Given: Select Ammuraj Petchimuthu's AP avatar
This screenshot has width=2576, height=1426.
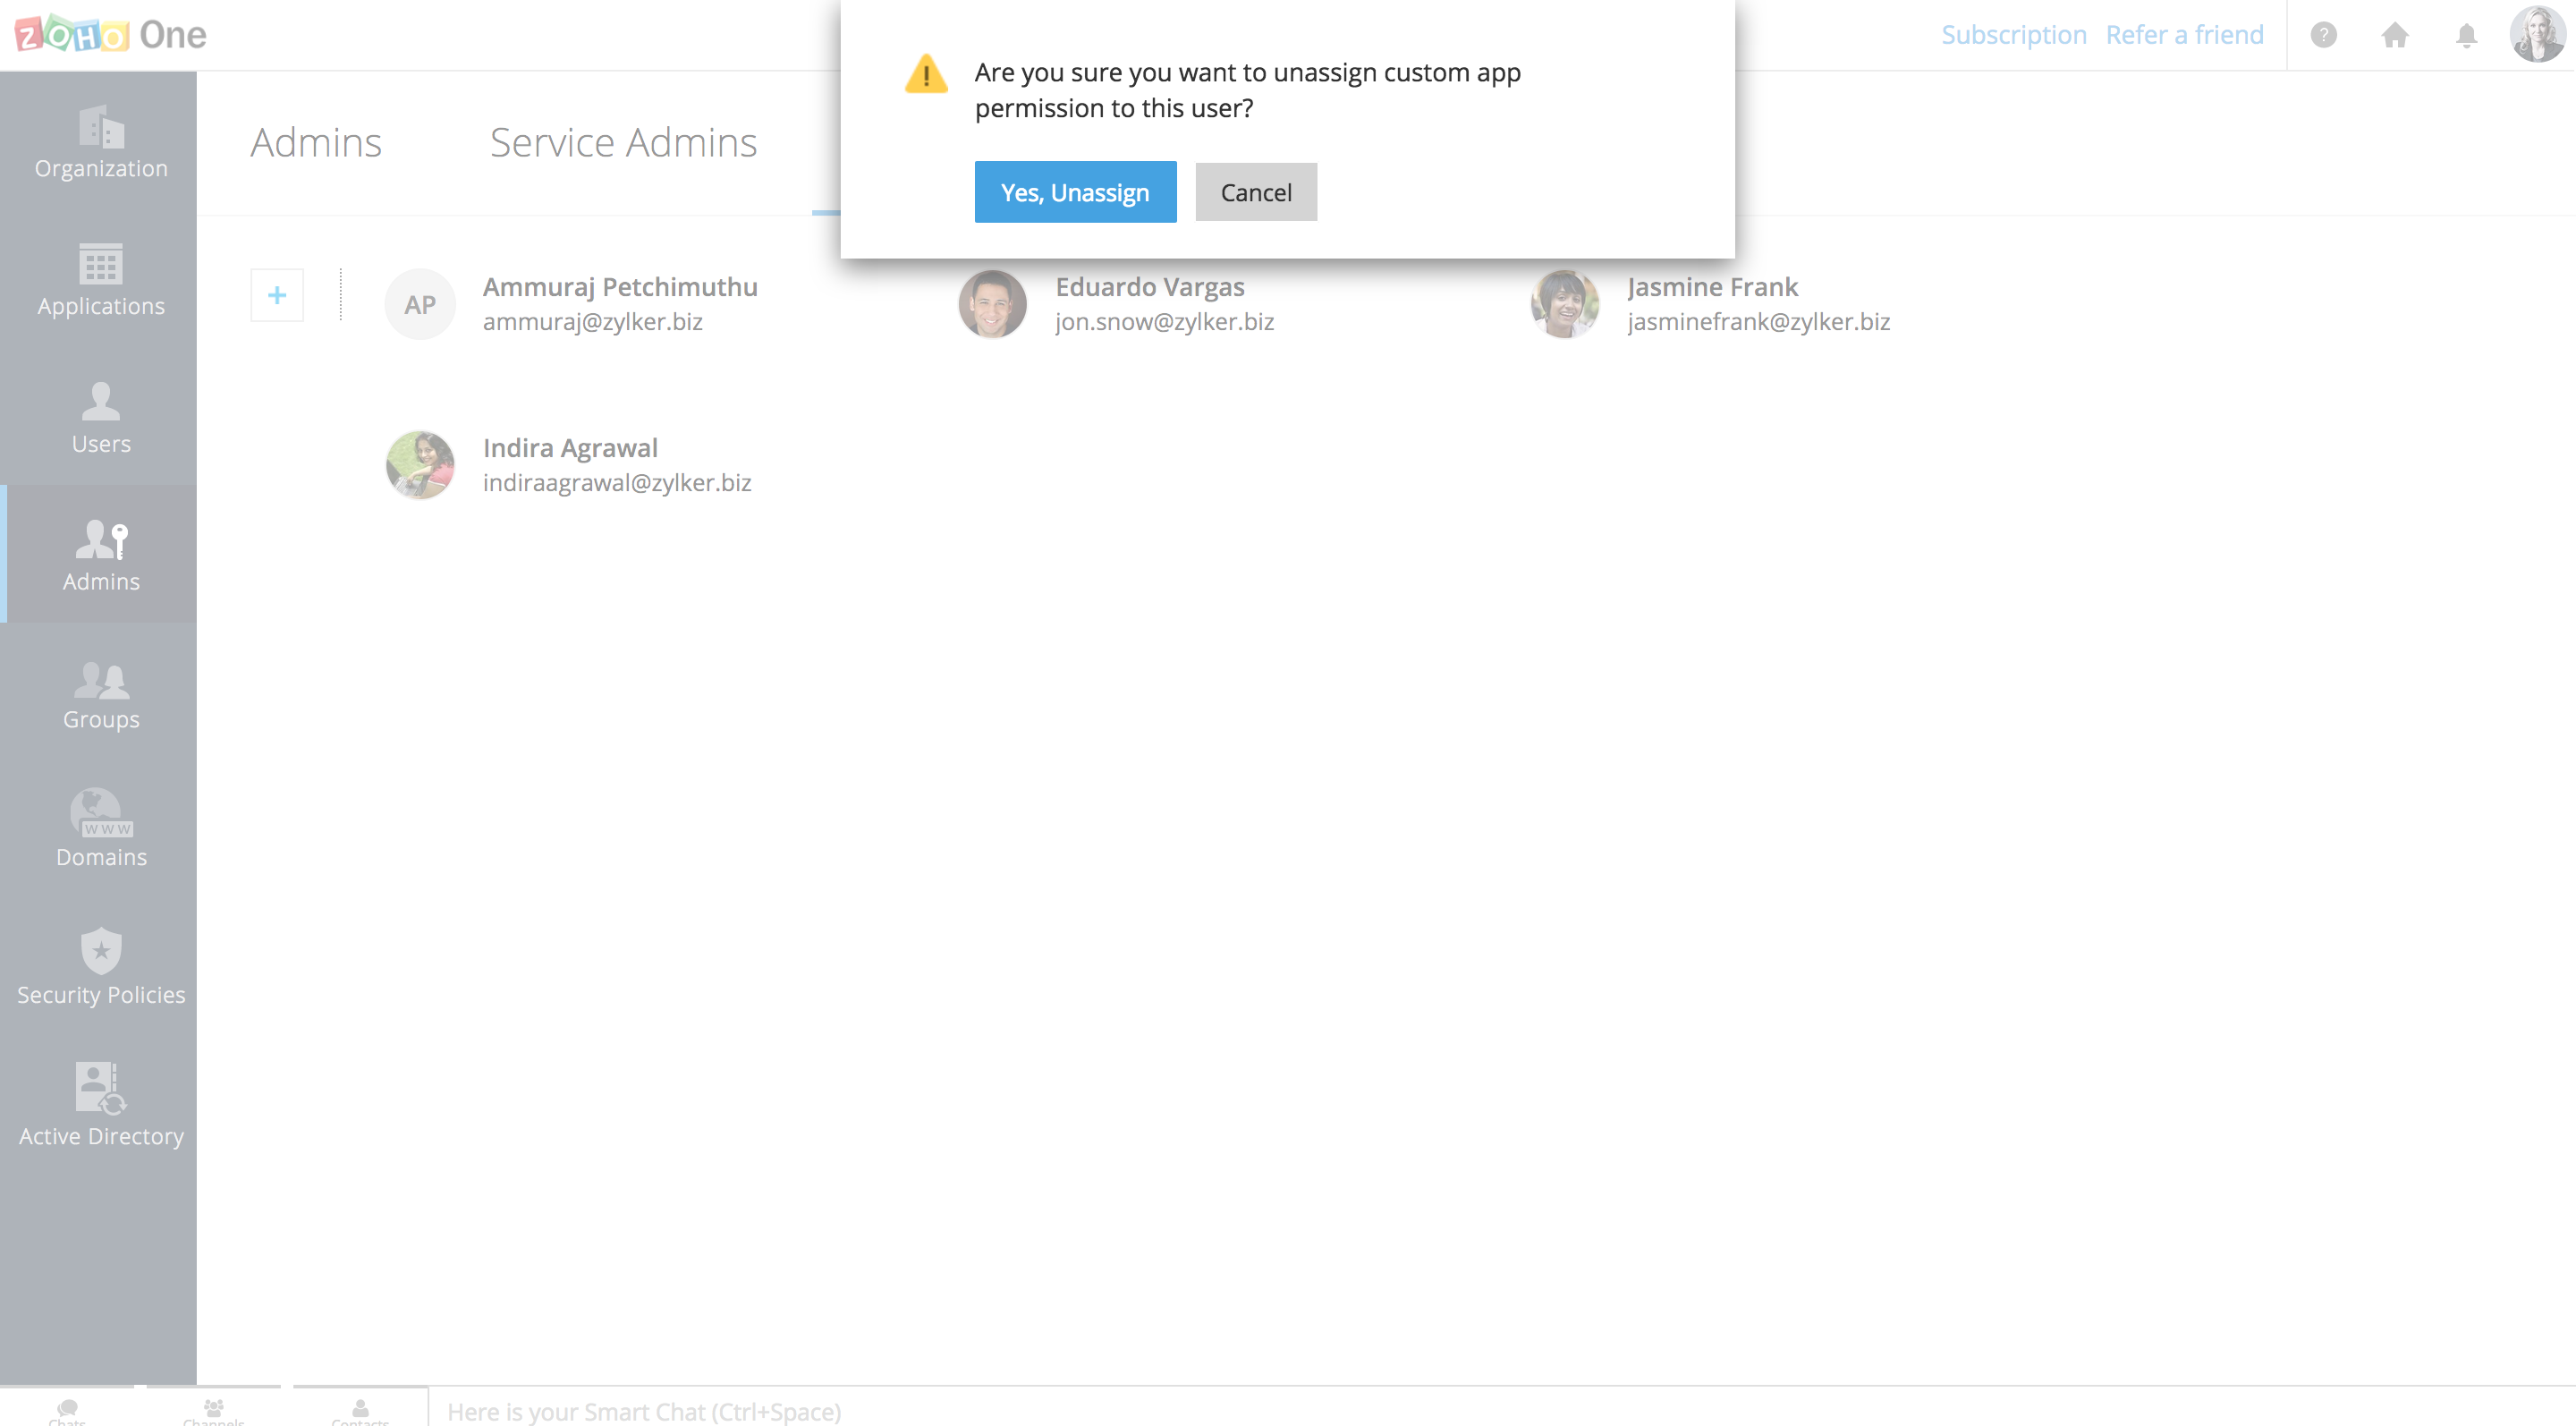Looking at the screenshot, I should [x=420, y=304].
